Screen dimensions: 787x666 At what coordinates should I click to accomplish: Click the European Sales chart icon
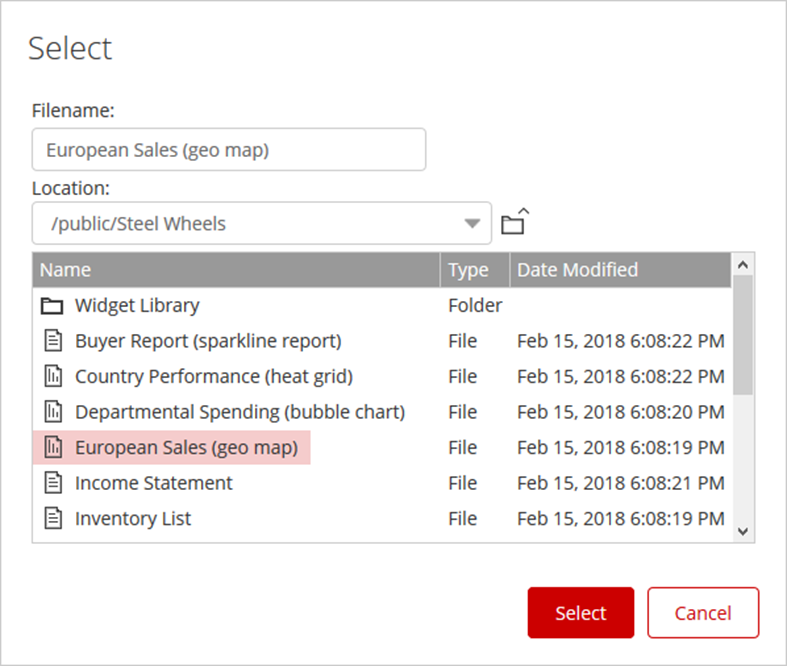pos(52,448)
